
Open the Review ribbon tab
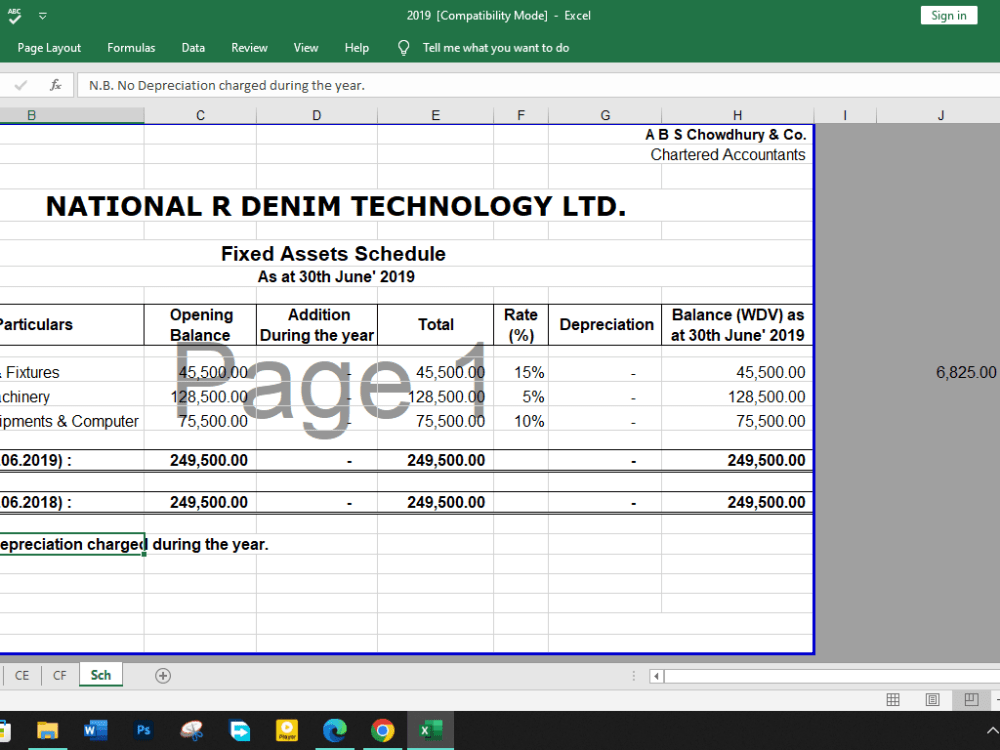pos(249,48)
